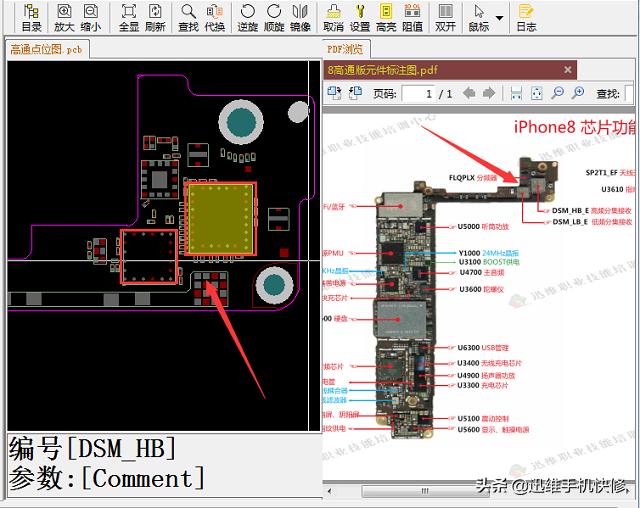Open the 目录 directory tool

31,17
